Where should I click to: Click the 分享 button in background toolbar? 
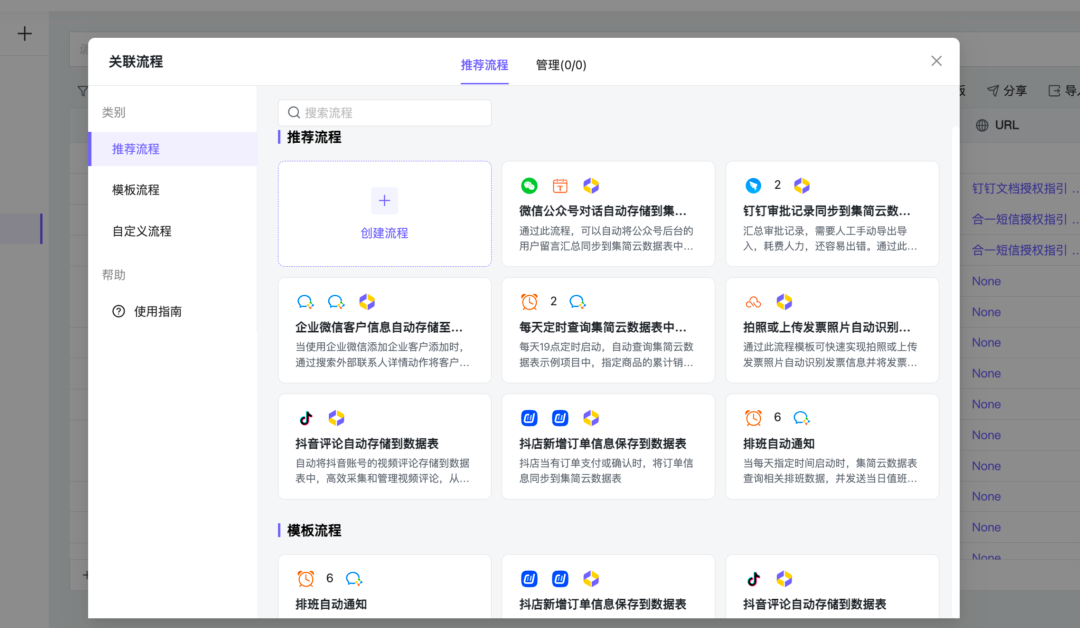[x=1007, y=90]
